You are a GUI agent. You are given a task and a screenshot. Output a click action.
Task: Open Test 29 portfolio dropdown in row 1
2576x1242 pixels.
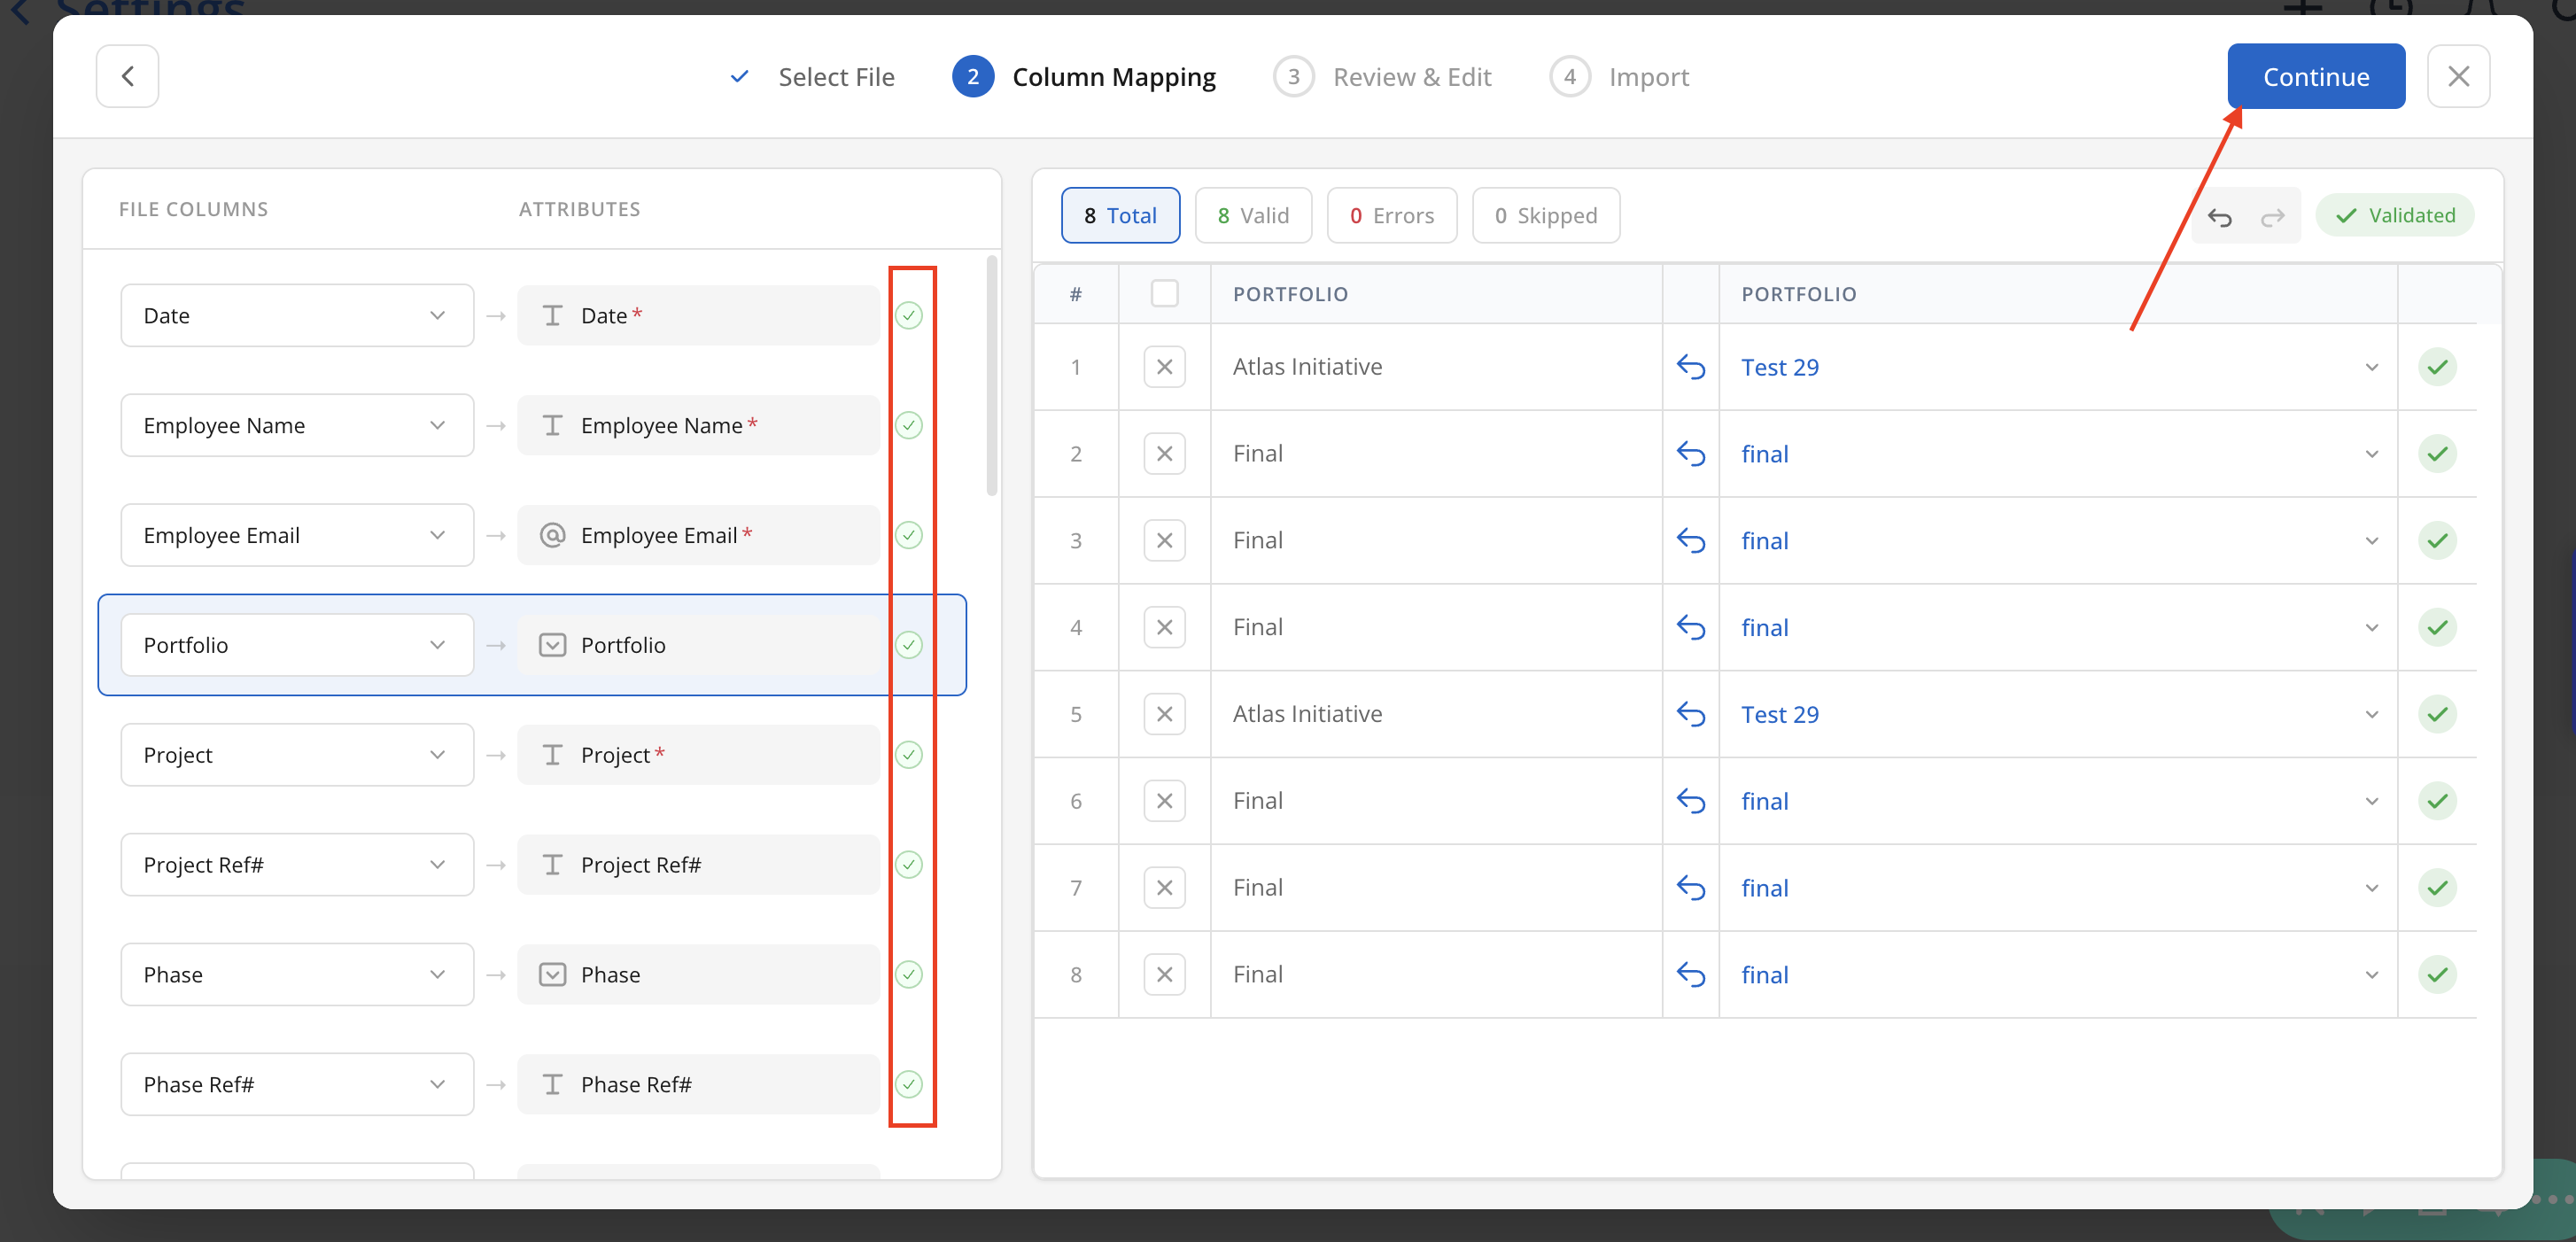pyautogui.click(x=2371, y=367)
